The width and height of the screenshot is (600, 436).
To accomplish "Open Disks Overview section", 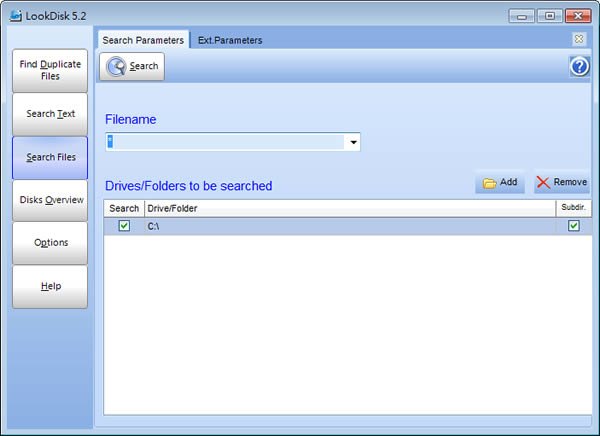I will click(x=50, y=200).
